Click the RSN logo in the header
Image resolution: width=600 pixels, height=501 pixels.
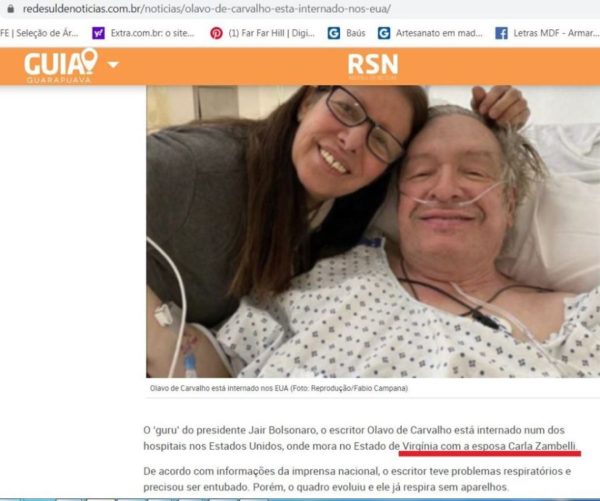pos(373,65)
